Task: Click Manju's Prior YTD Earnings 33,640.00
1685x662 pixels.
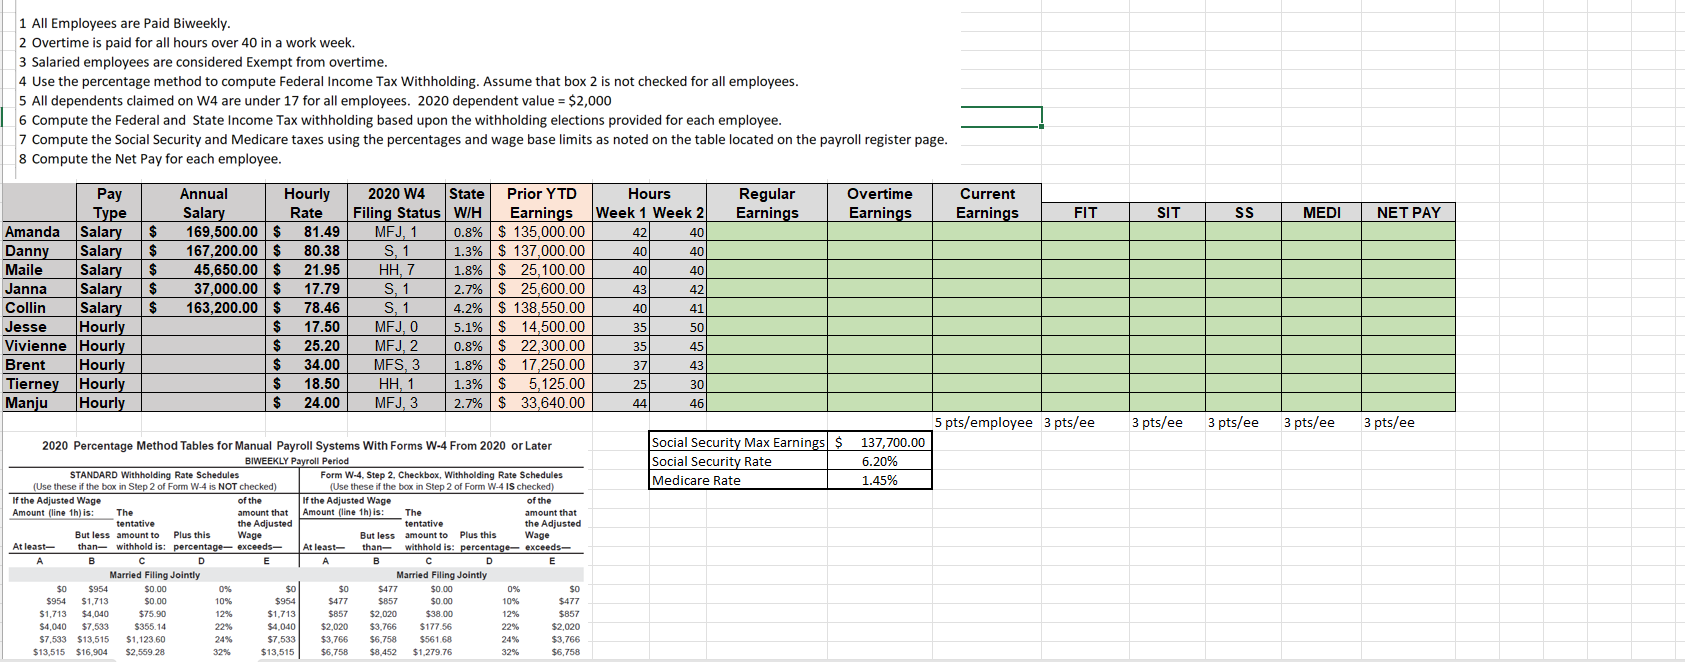Action: coord(541,403)
